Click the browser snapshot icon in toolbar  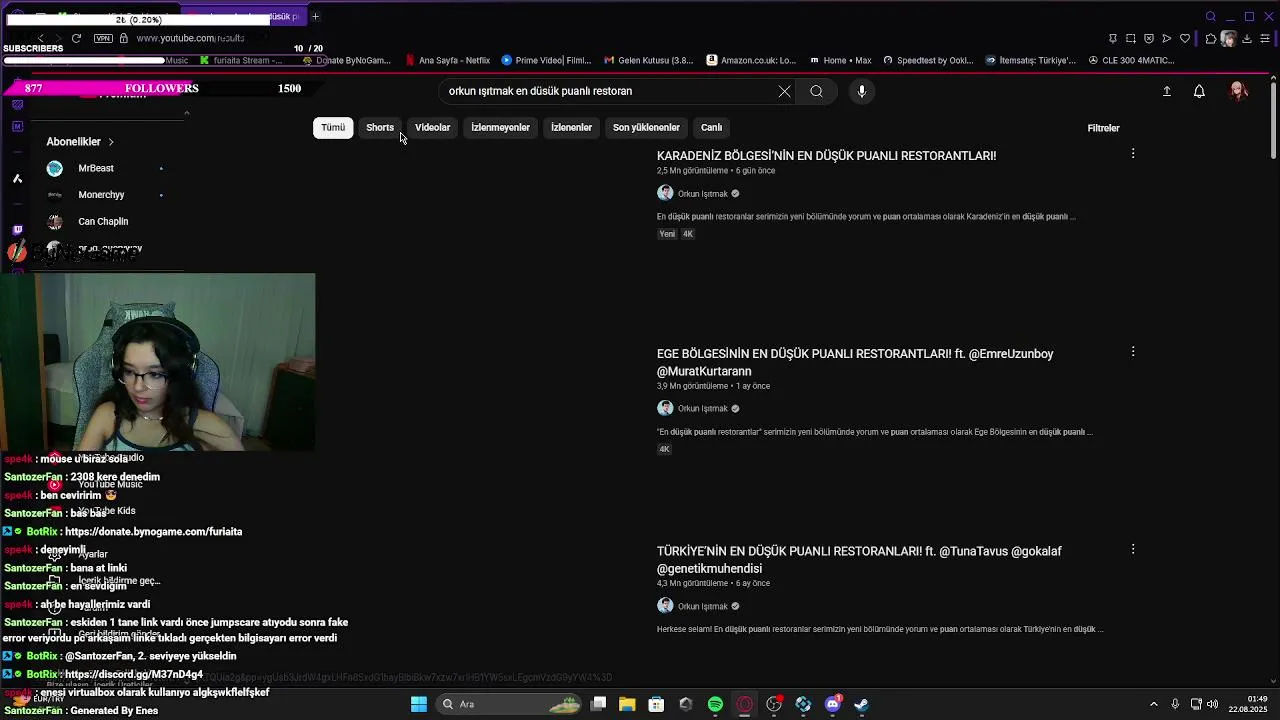1131,38
